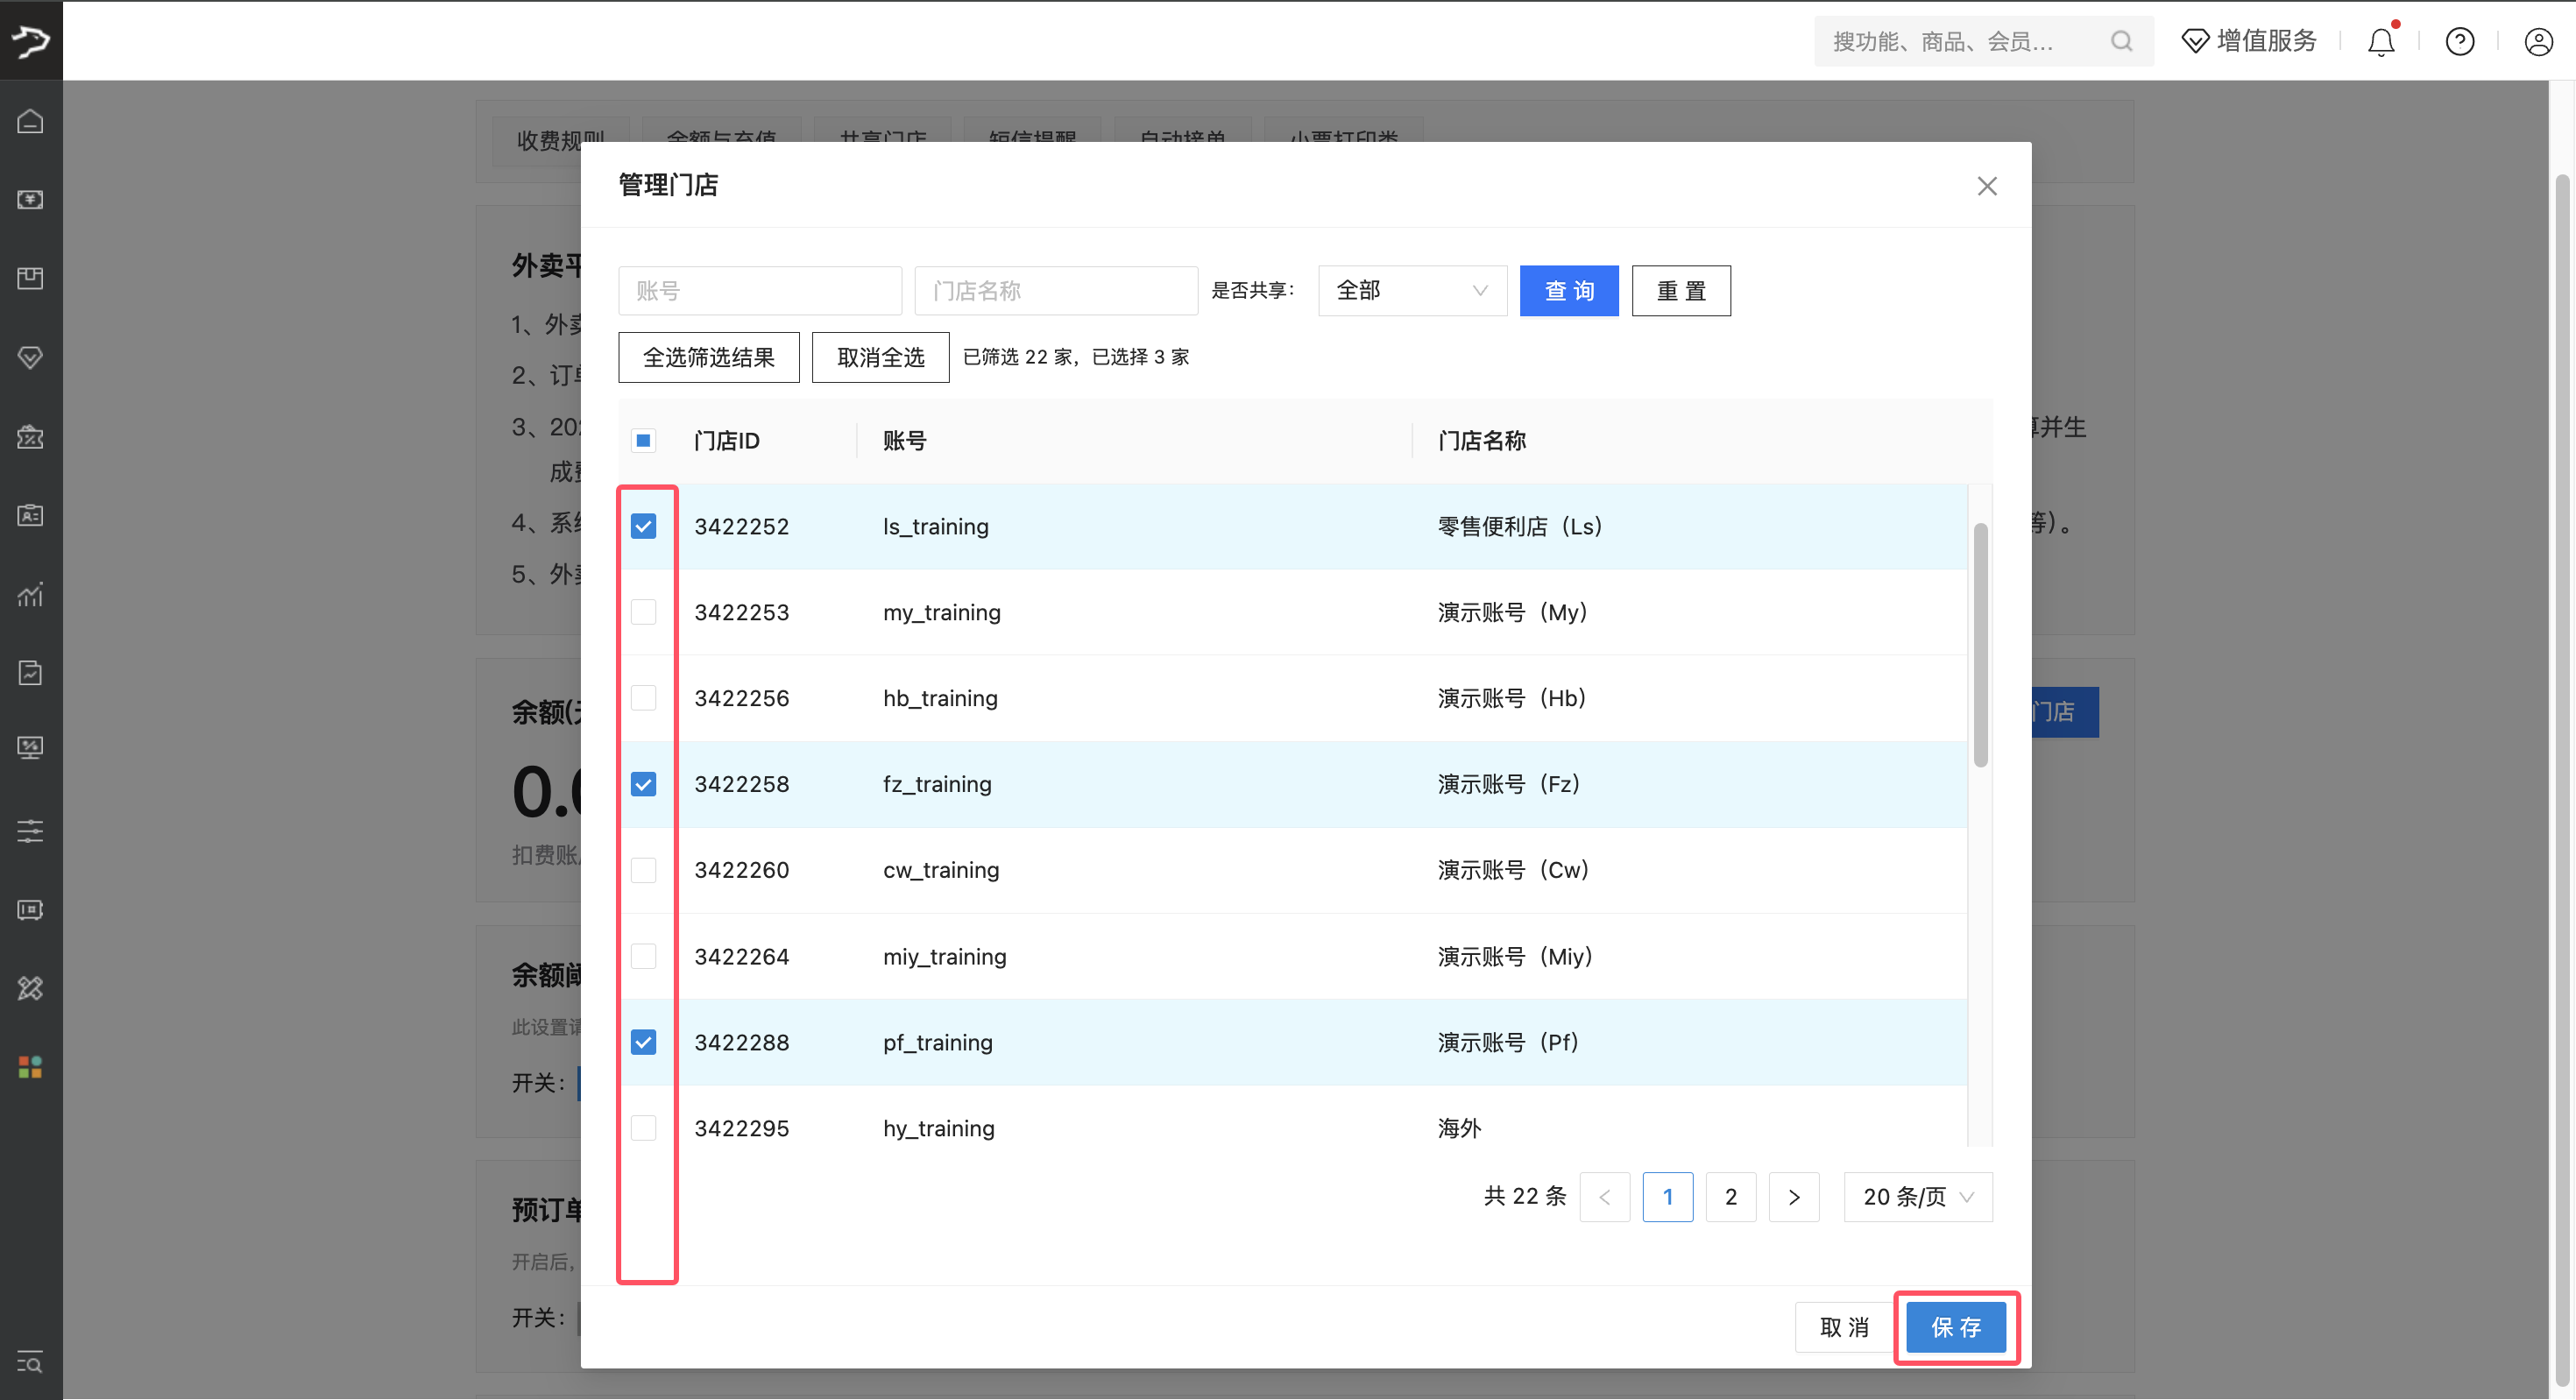
Task: Click the 增值服务 diamond icon
Action: pyautogui.click(x=2194, y=41)
